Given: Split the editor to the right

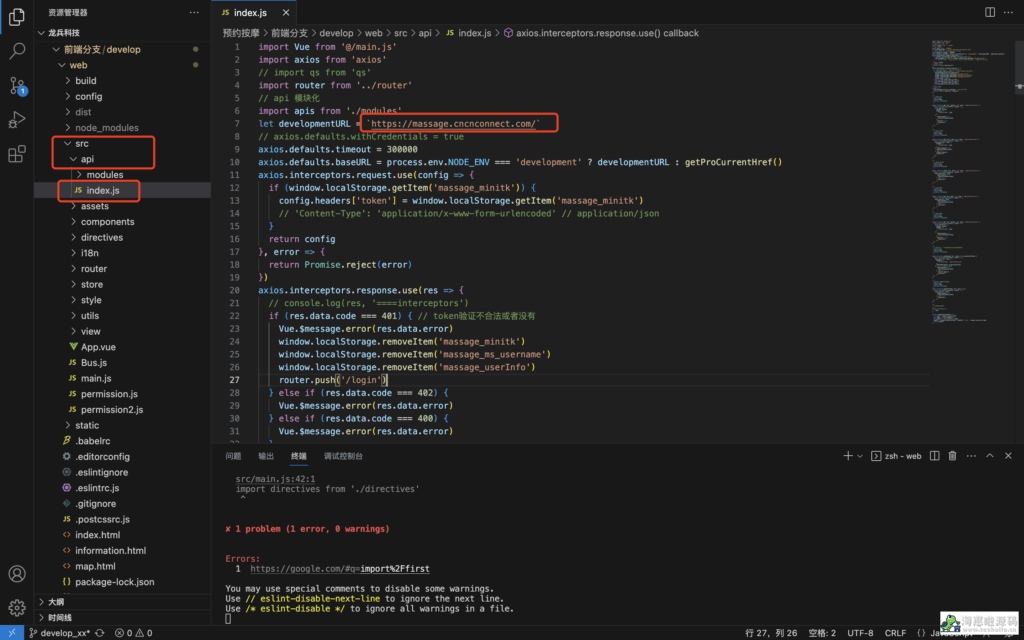Looking at the screenshot, I should 990,12.
